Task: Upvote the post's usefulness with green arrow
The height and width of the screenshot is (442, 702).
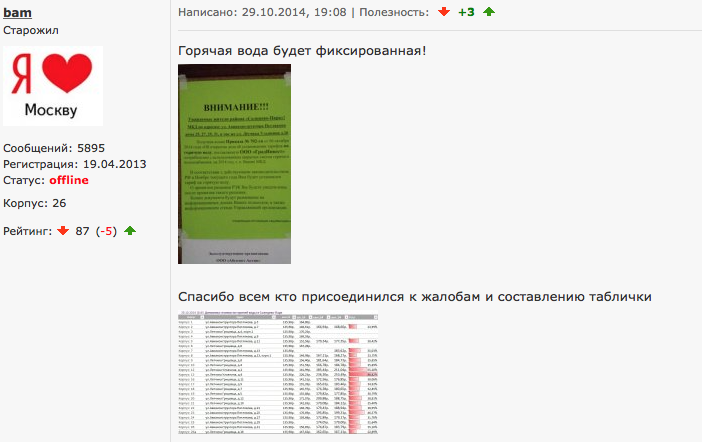Action: point(489,12)
